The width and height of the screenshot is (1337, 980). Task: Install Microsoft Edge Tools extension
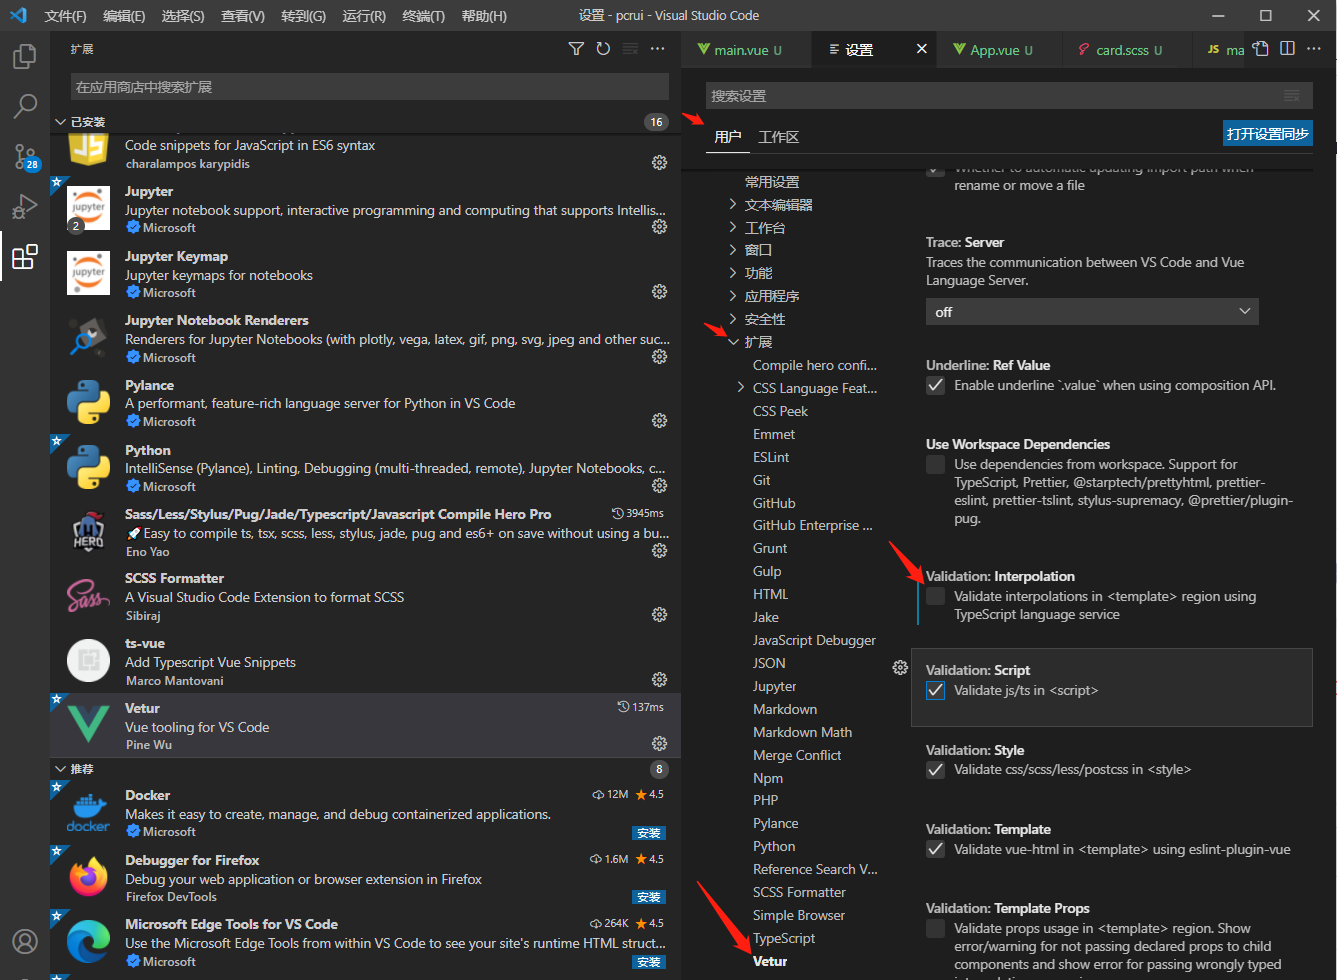649,962
